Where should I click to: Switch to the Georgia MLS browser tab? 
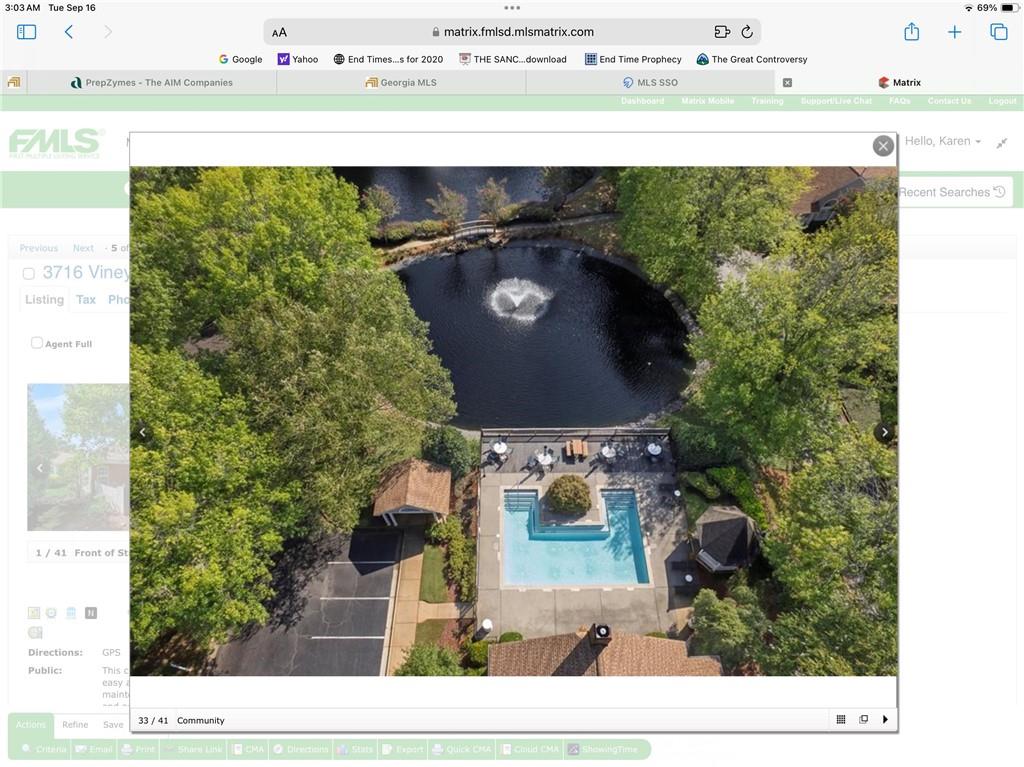[x=401, y=83]
